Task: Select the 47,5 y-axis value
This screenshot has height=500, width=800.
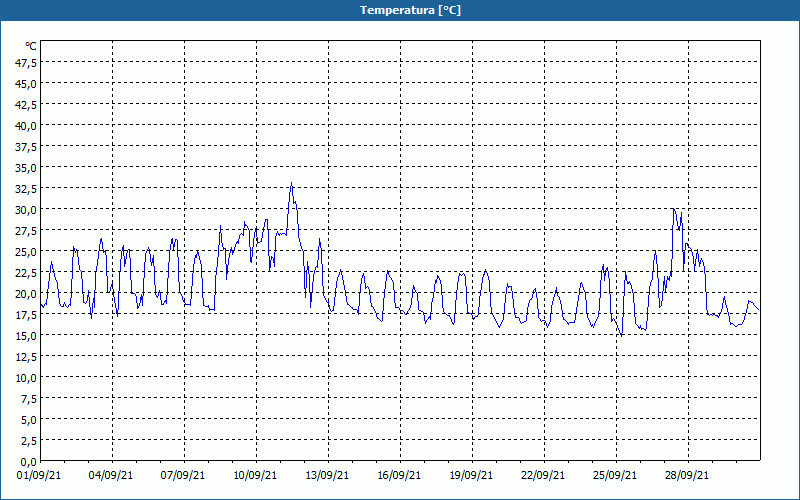Action: [27, 63]
